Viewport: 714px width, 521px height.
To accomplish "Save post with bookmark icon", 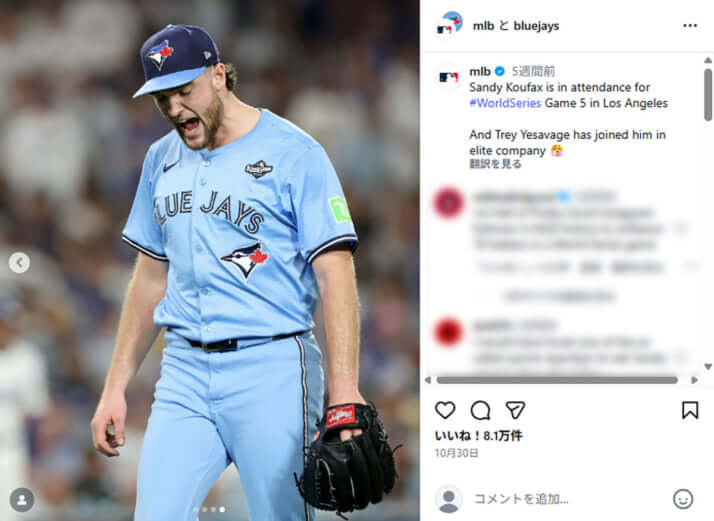I will click(690, 410).
